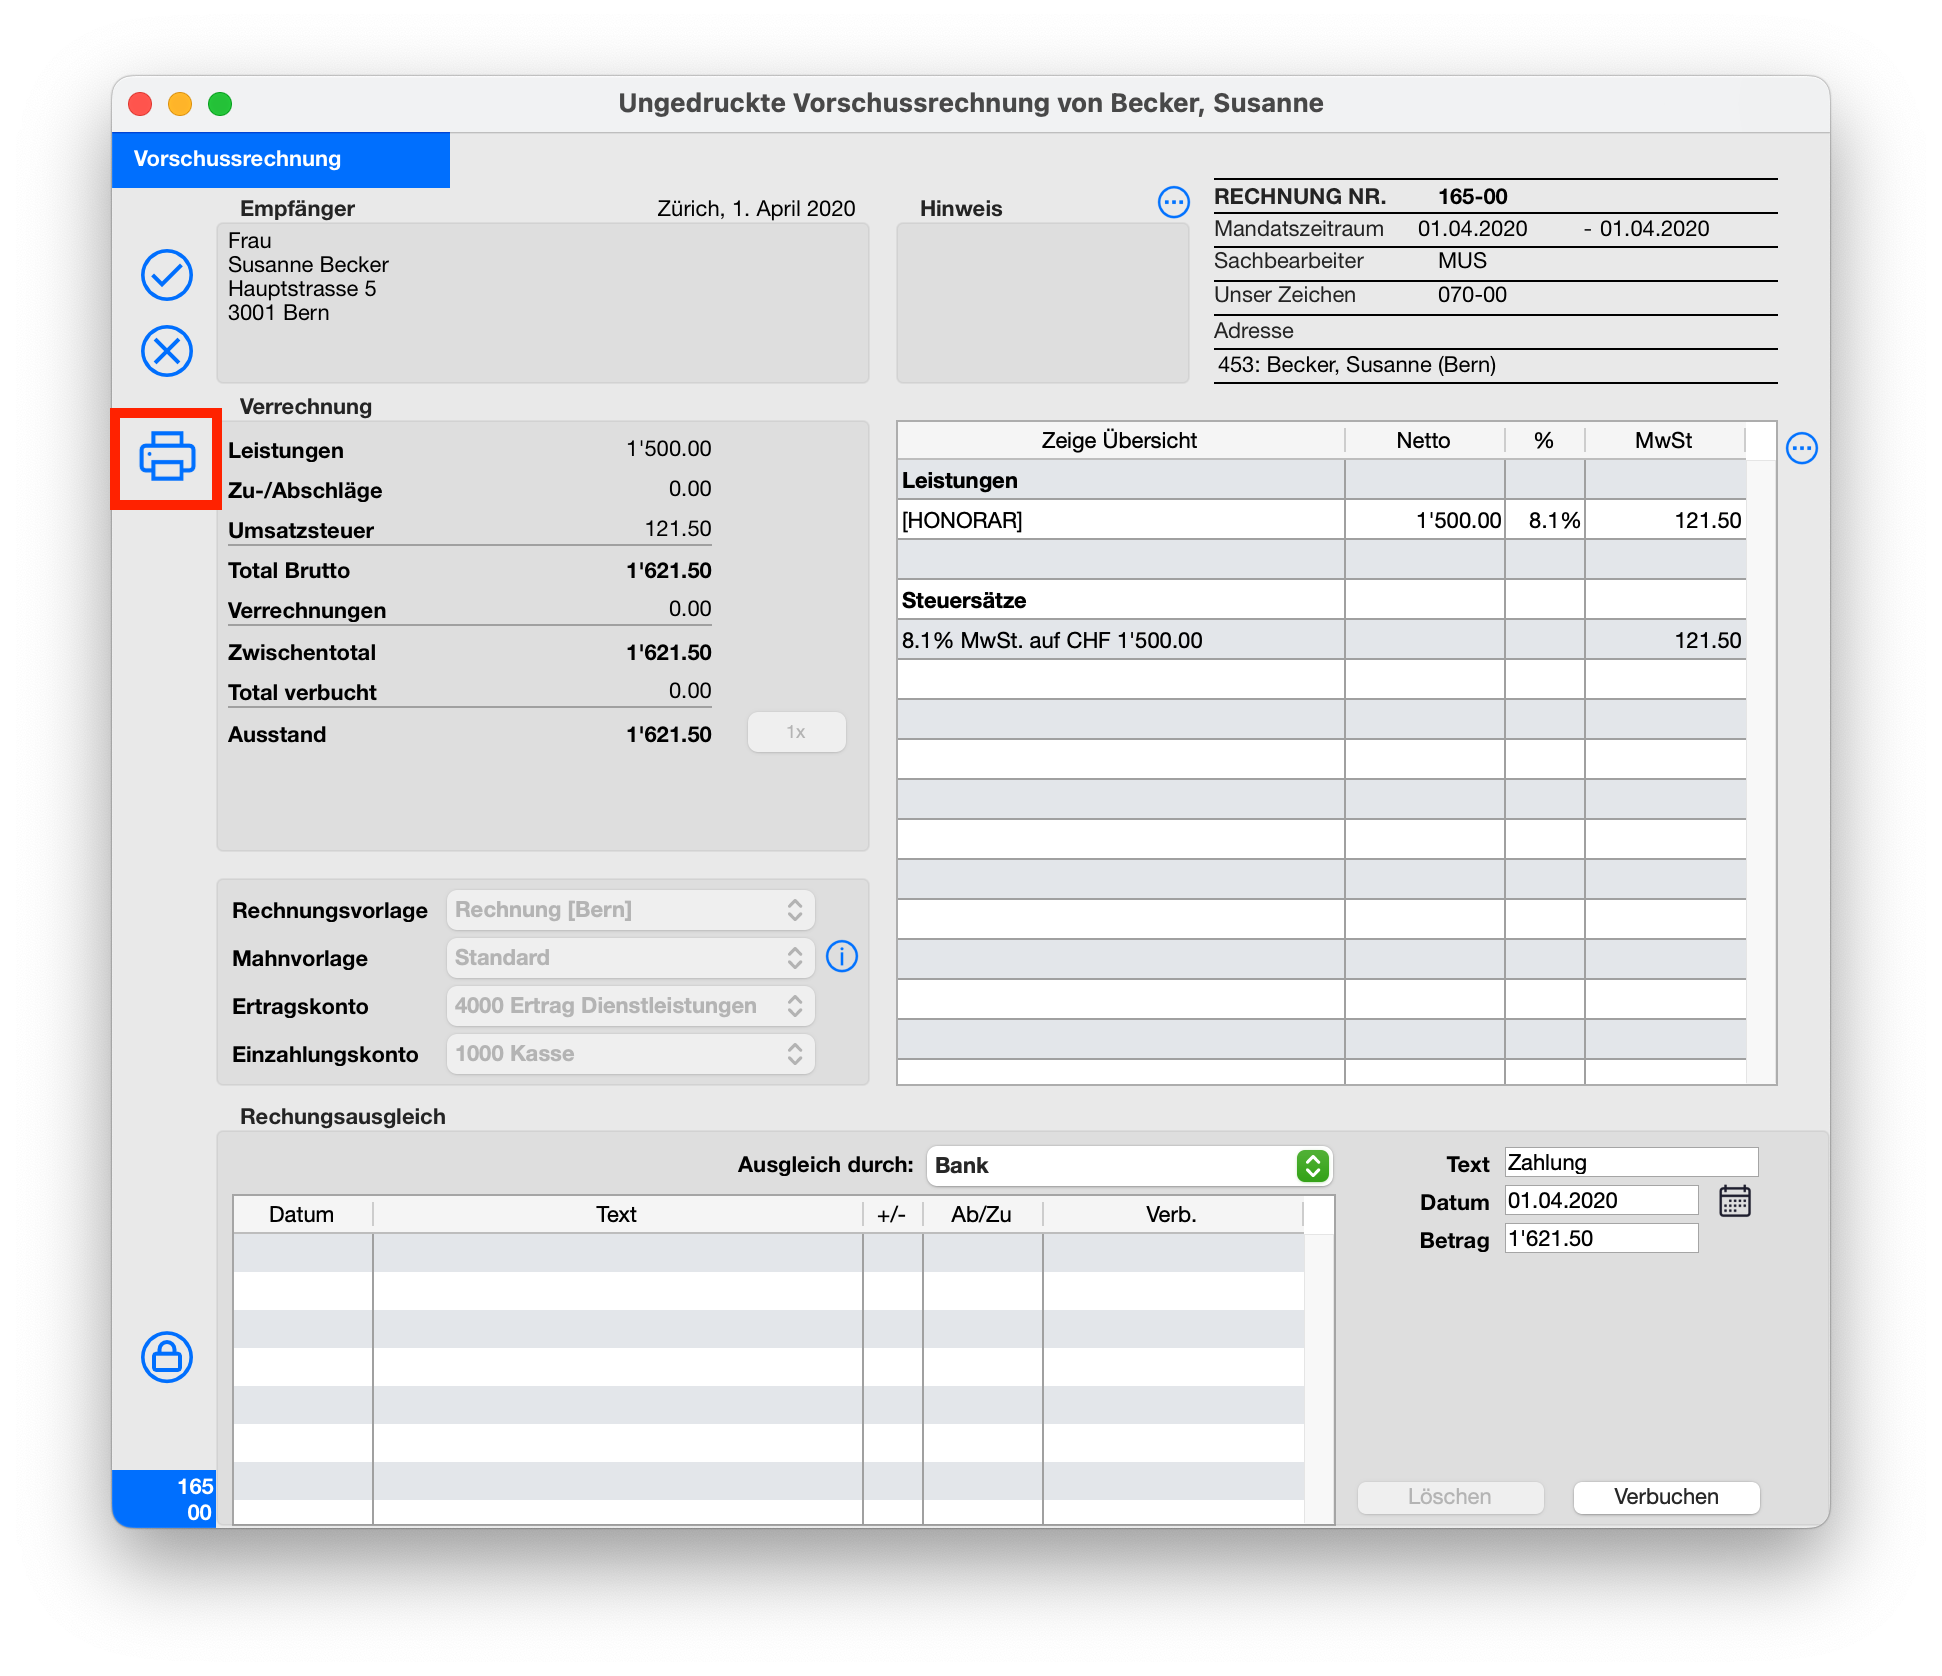Show Mahnvorlage info icon
This screenshot has width=1942, height=1676.
coord(842,957)
